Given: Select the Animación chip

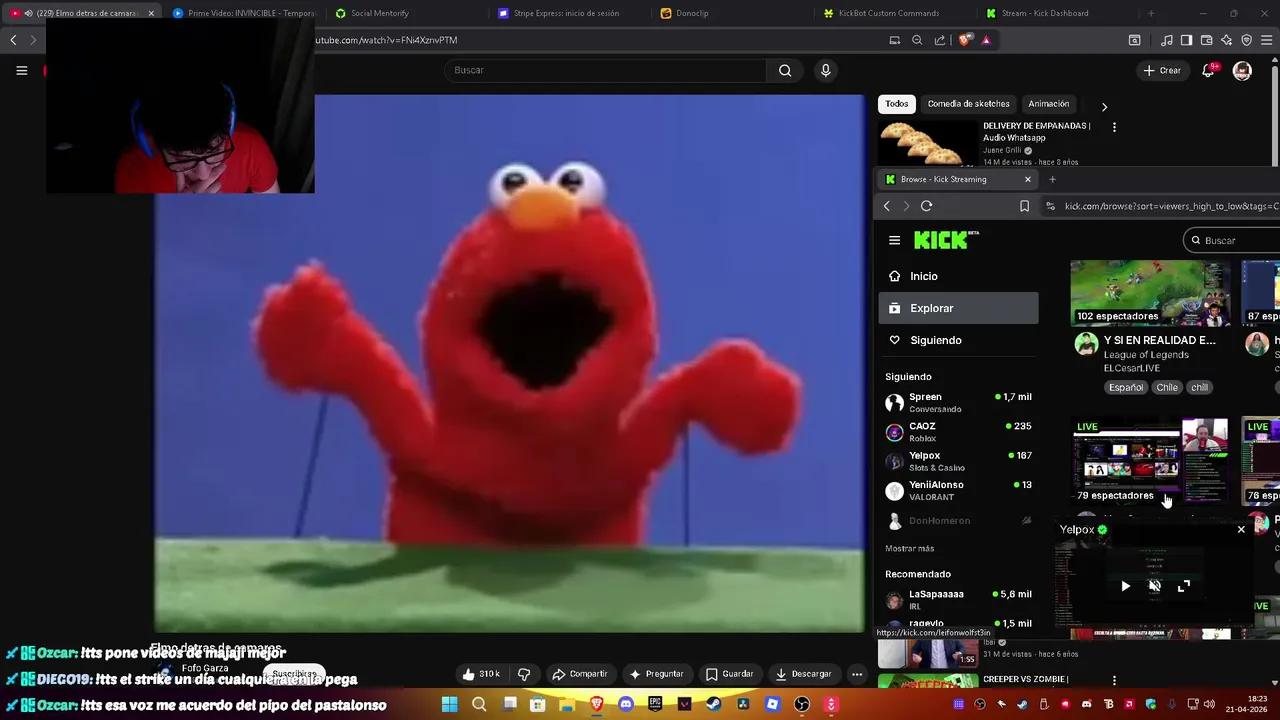Looking at the screenshot, I should [1048, 104].
